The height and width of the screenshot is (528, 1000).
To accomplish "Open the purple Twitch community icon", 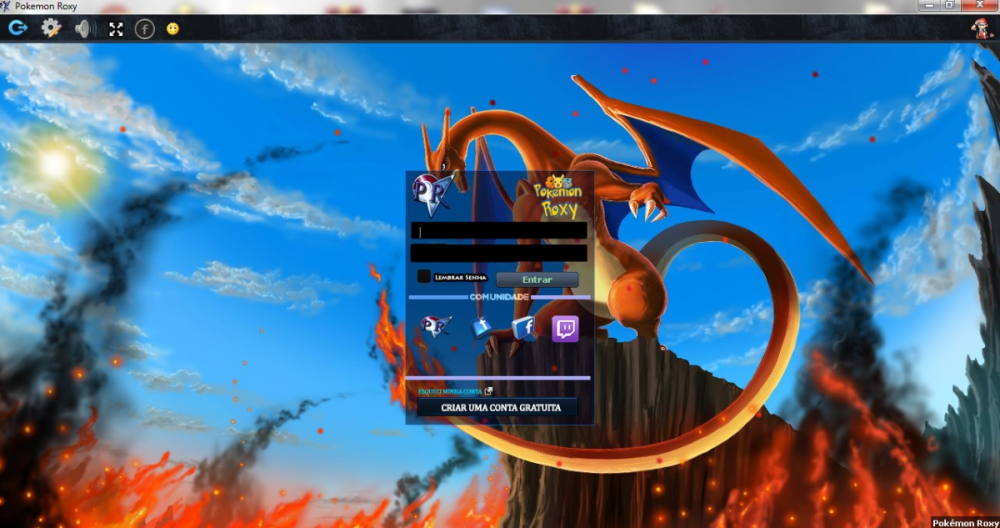I will (x=565, y=328).
